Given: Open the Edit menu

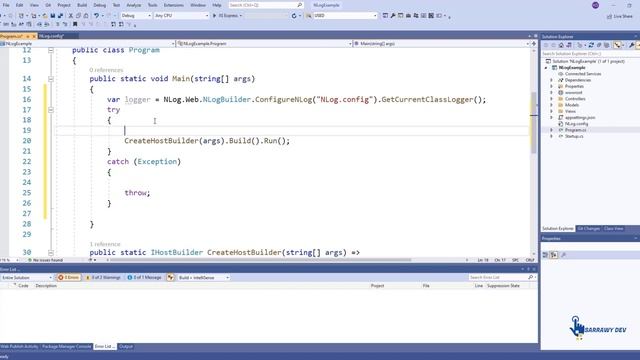Looking at the screenshot, I should coord(19,5).
